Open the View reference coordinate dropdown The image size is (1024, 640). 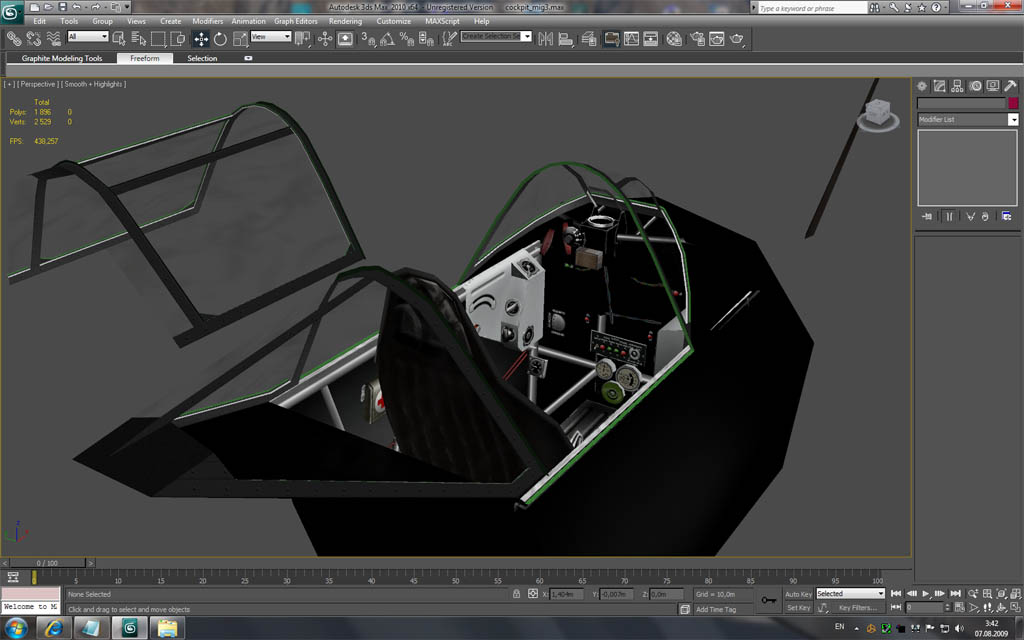coord(271,37)
